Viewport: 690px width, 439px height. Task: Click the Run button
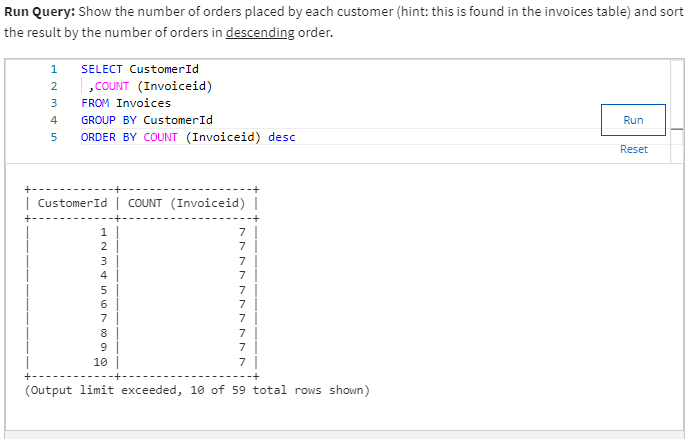[633, 120]
